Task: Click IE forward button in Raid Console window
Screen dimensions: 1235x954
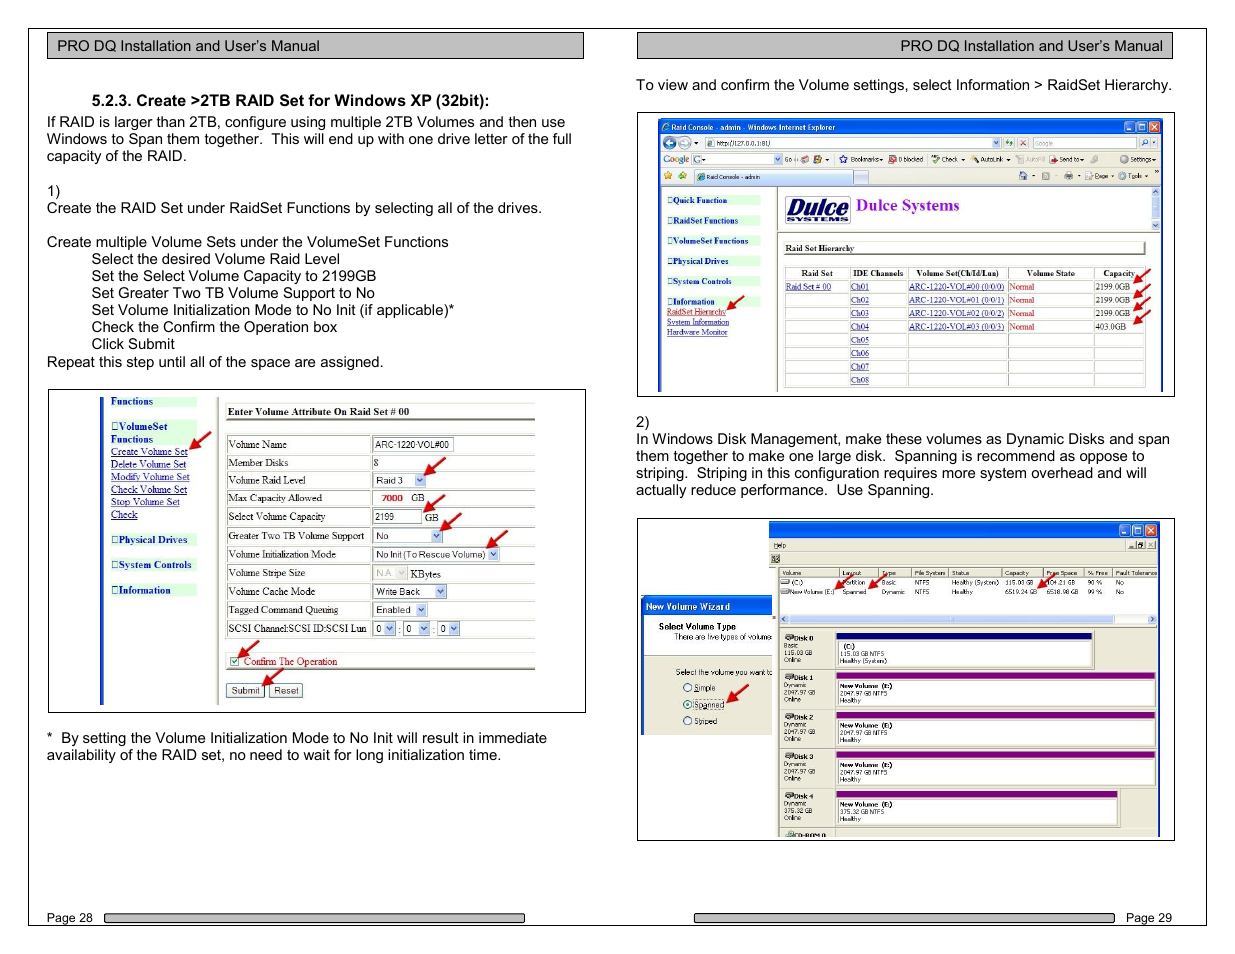Action: (x=684, y=143)
